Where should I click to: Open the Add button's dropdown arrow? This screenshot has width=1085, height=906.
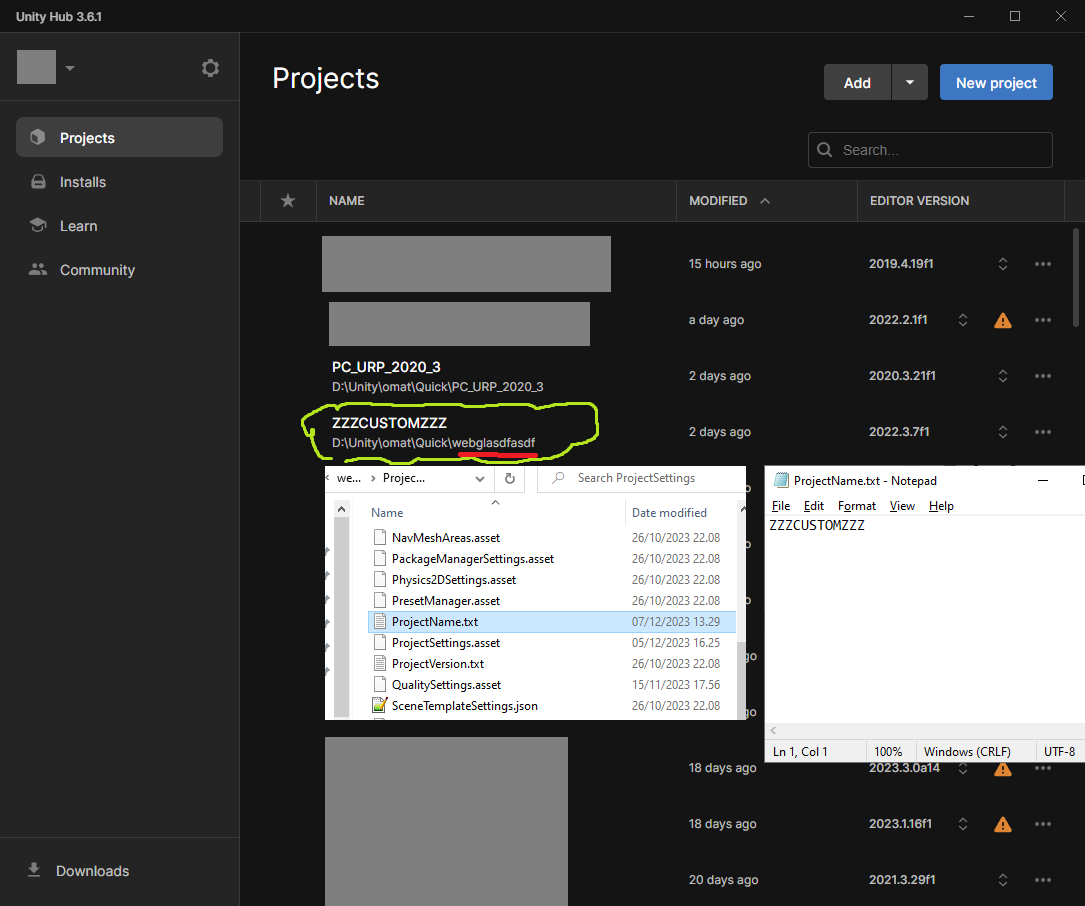(908, 82)
